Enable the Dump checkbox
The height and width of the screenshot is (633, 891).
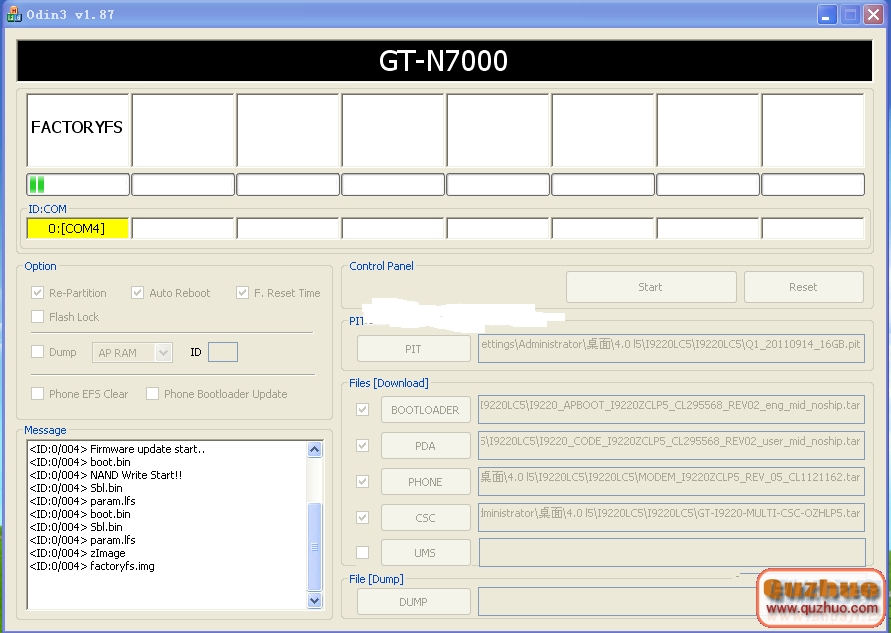38,352
